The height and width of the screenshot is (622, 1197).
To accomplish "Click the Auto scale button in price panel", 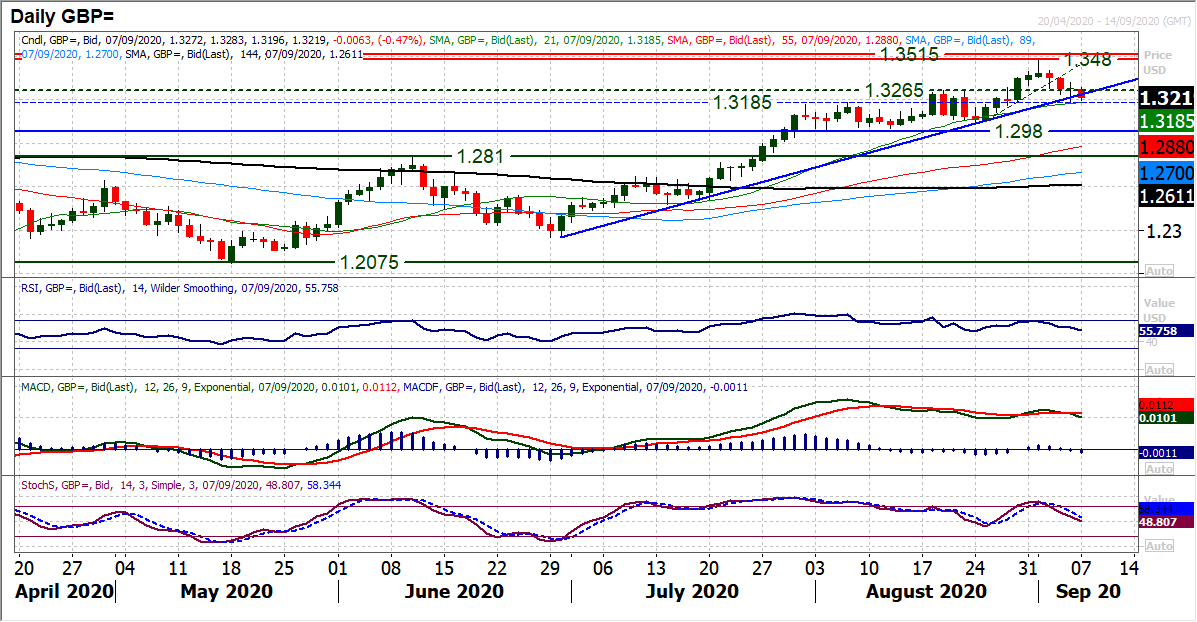I will tap(1158, 271).
